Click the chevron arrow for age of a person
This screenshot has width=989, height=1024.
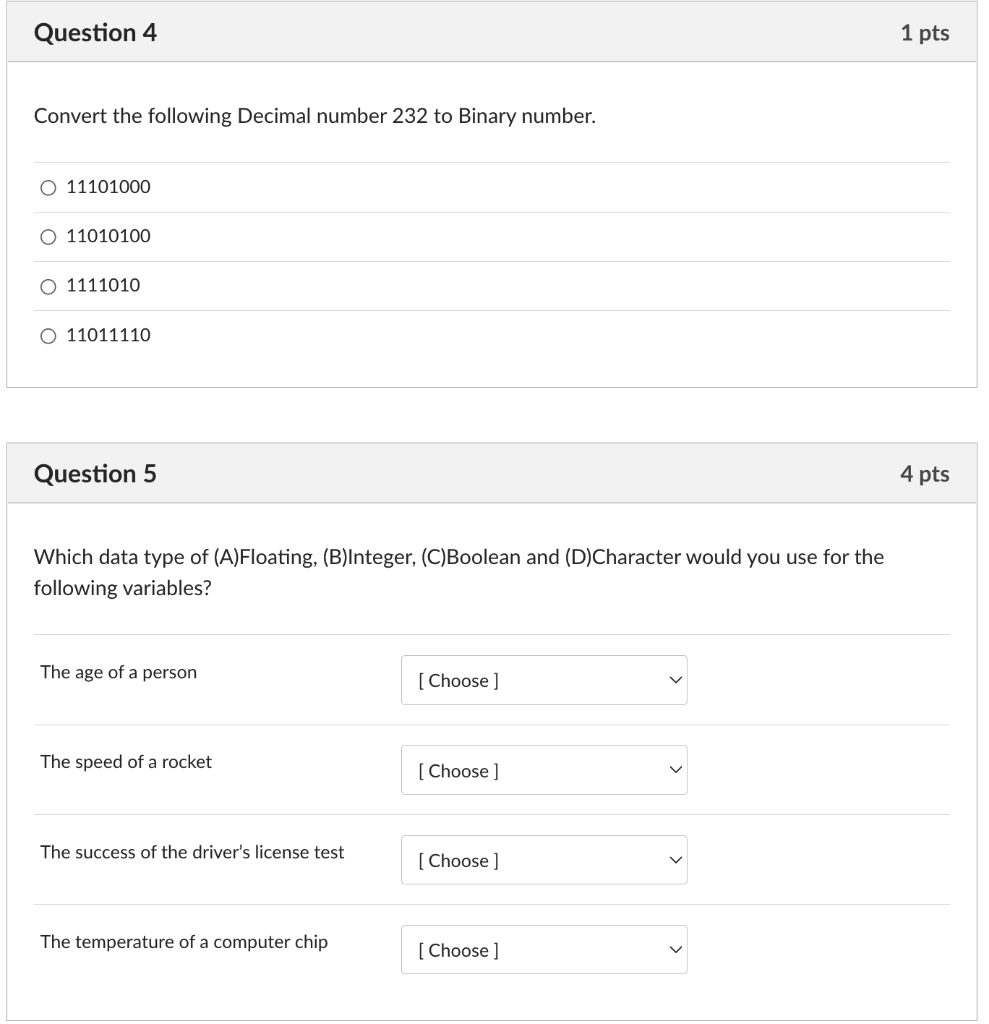pos(675,680)
